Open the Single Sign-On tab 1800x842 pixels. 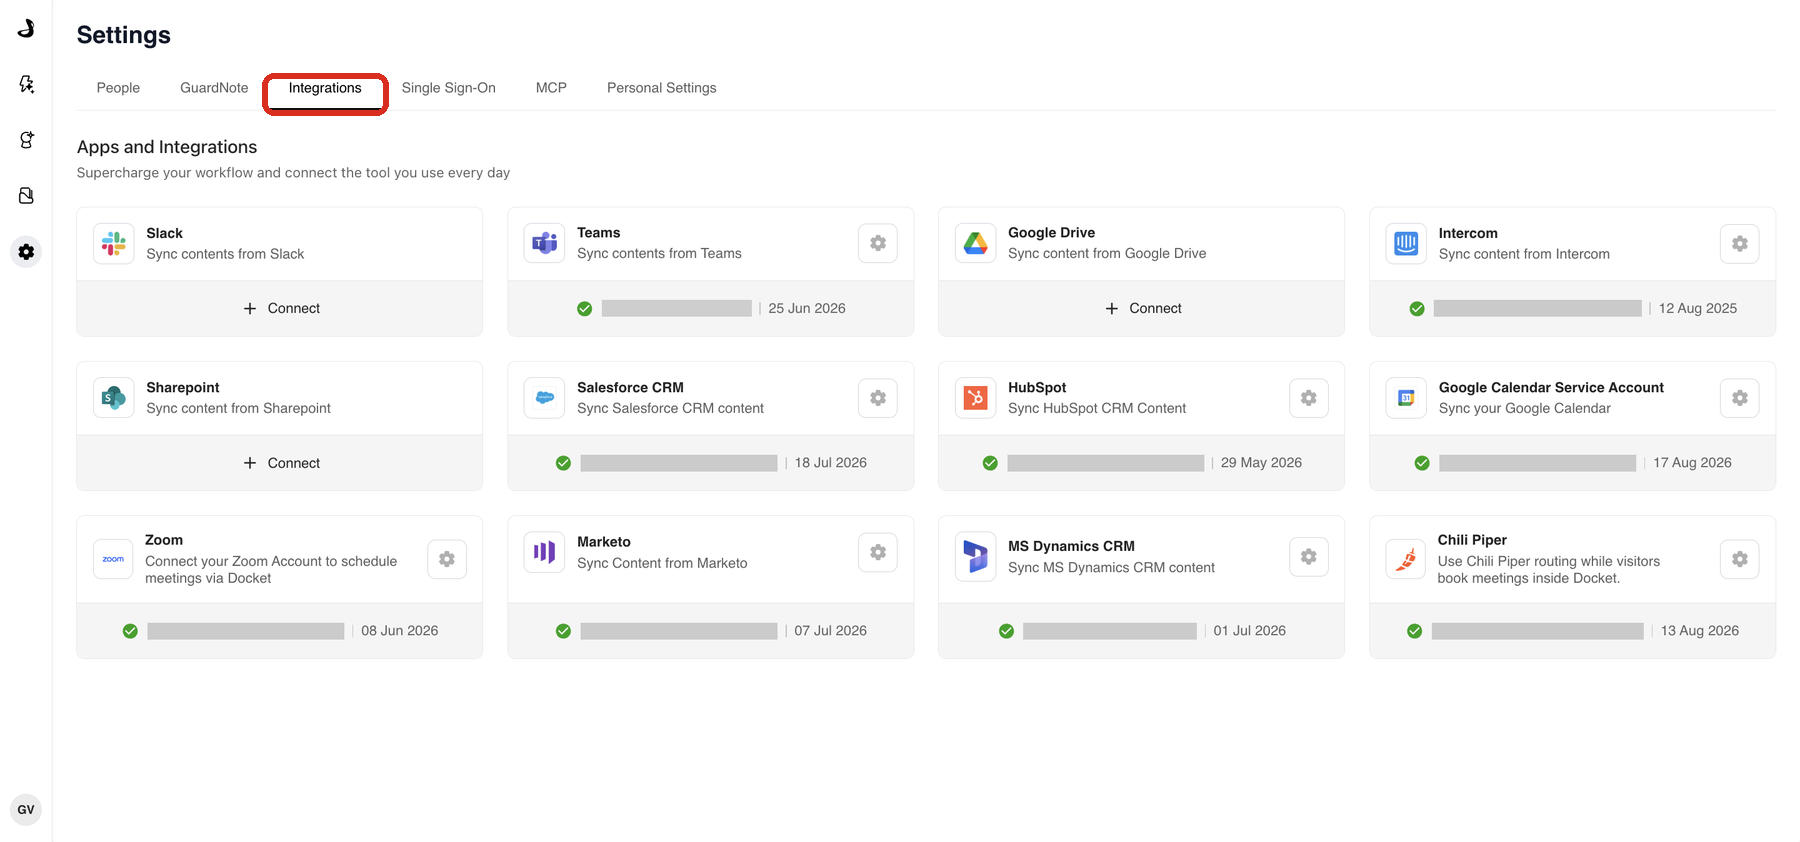[449, 88]
